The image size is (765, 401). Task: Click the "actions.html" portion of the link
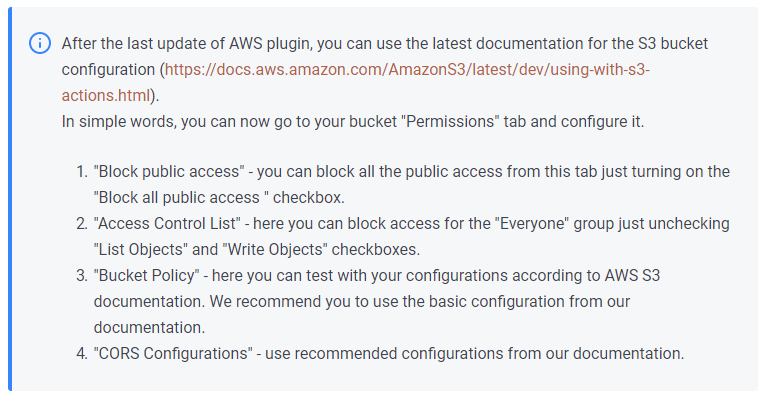coord(106,96)
